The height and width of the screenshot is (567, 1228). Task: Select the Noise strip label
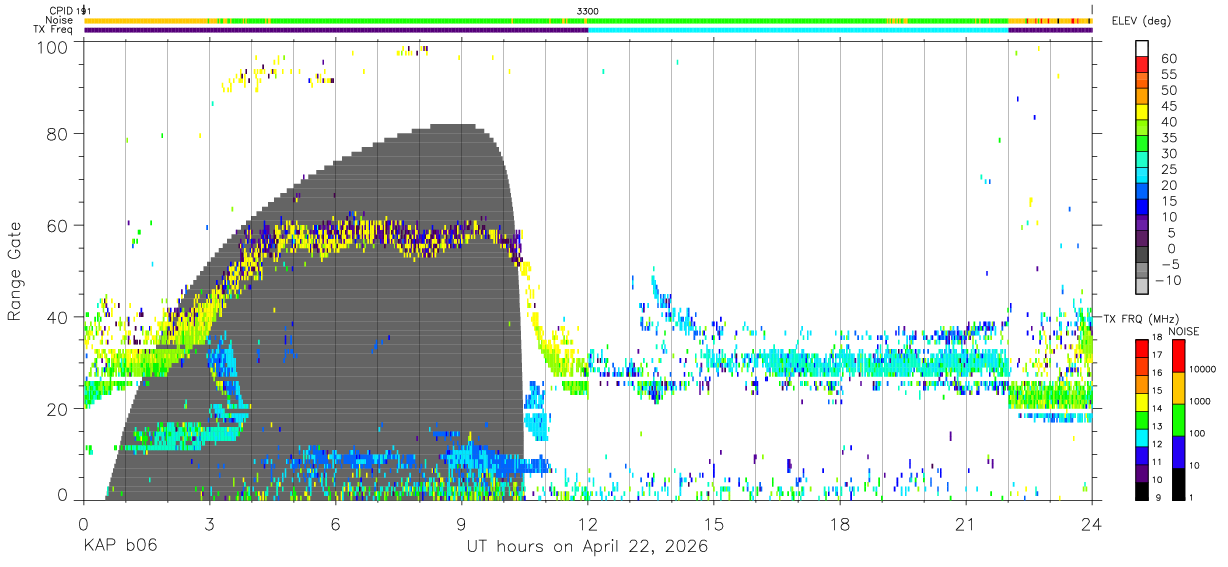pos(60,20)
